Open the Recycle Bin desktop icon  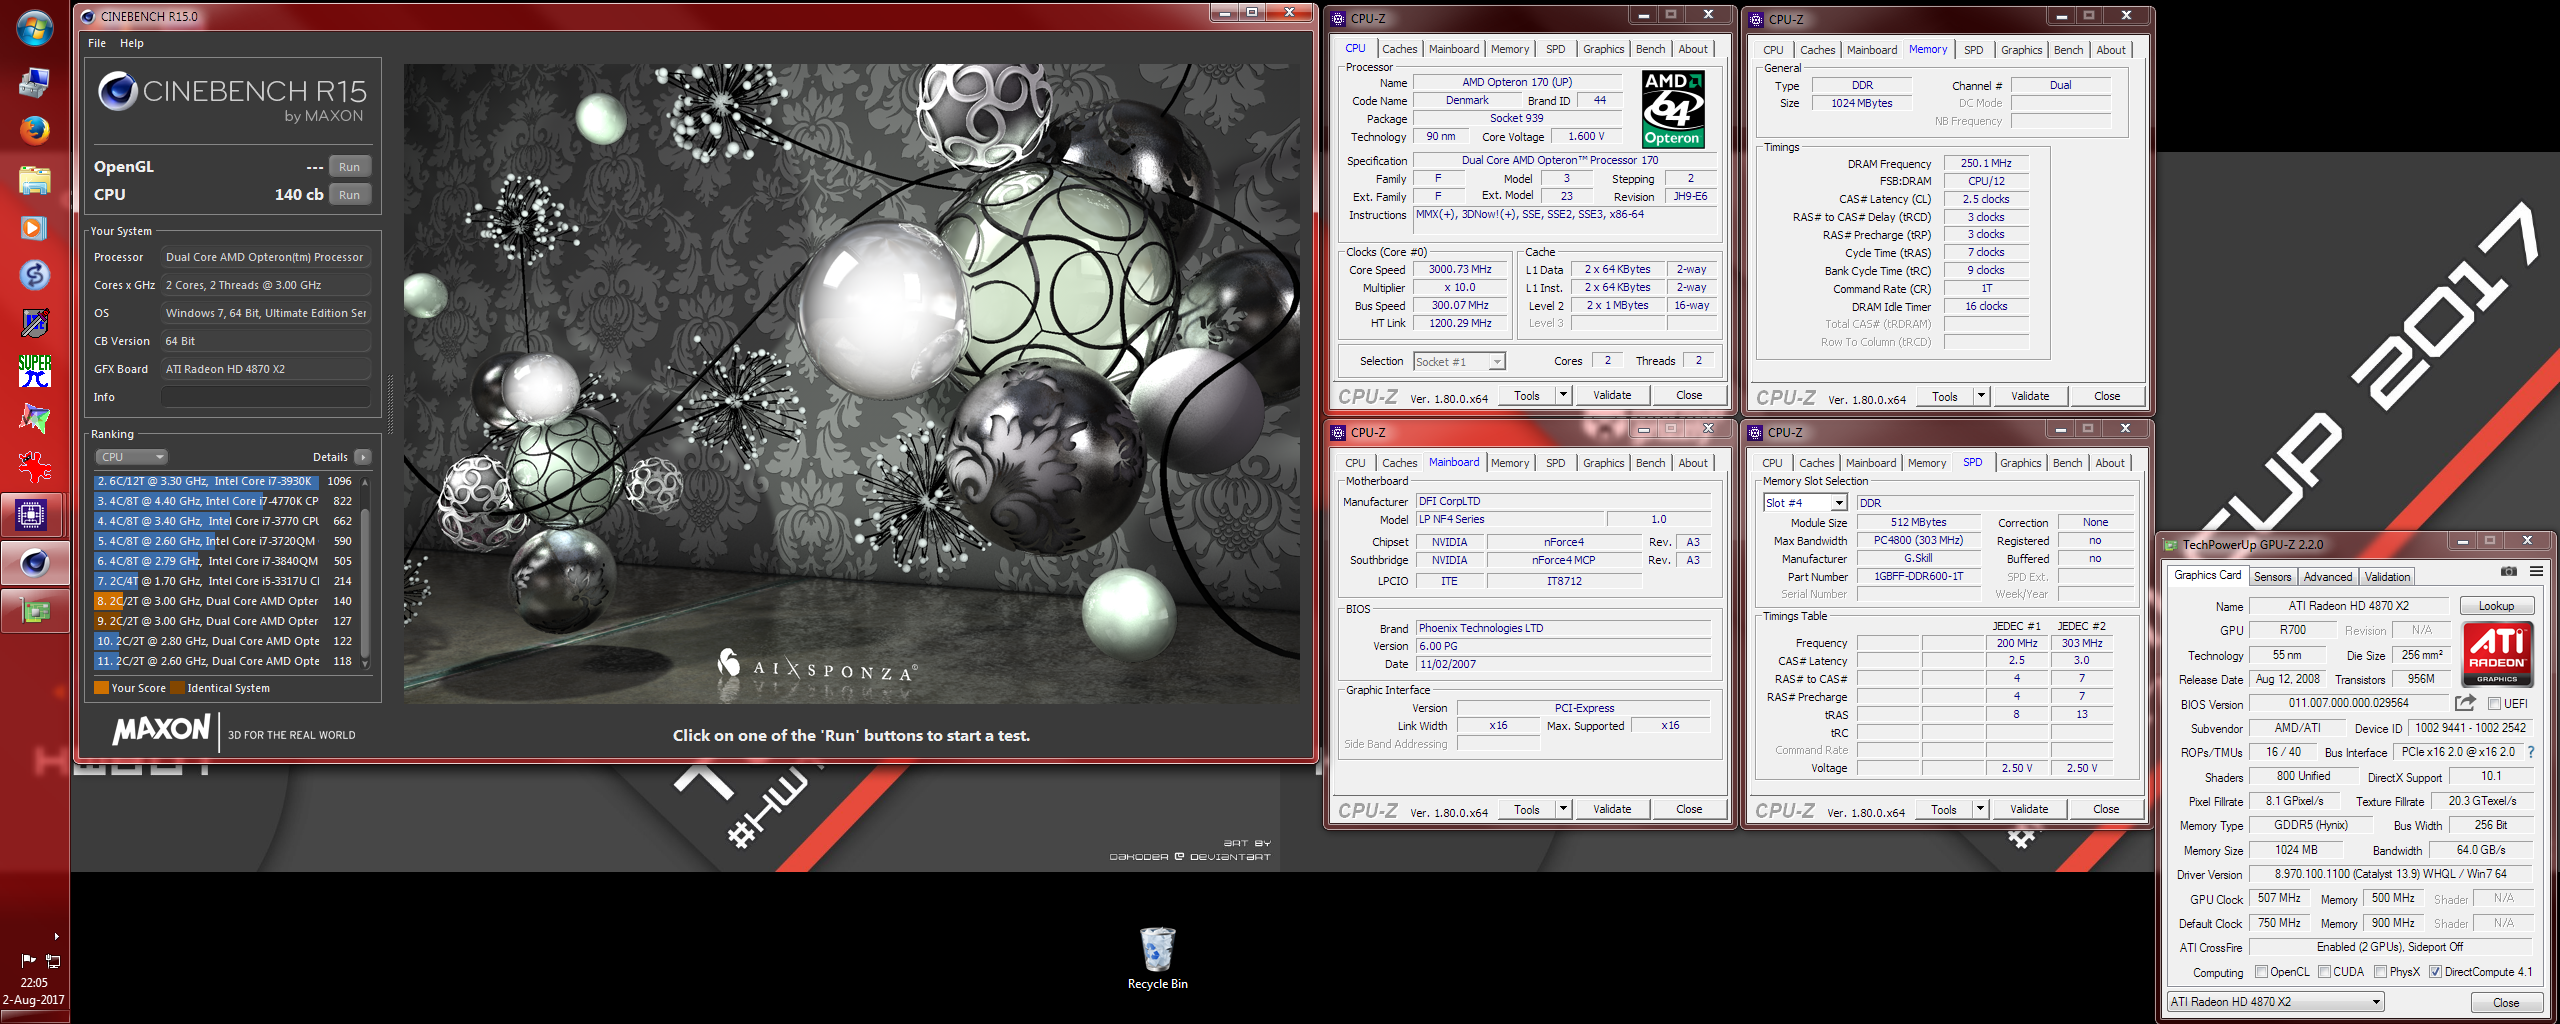(x=1157, y=958)
